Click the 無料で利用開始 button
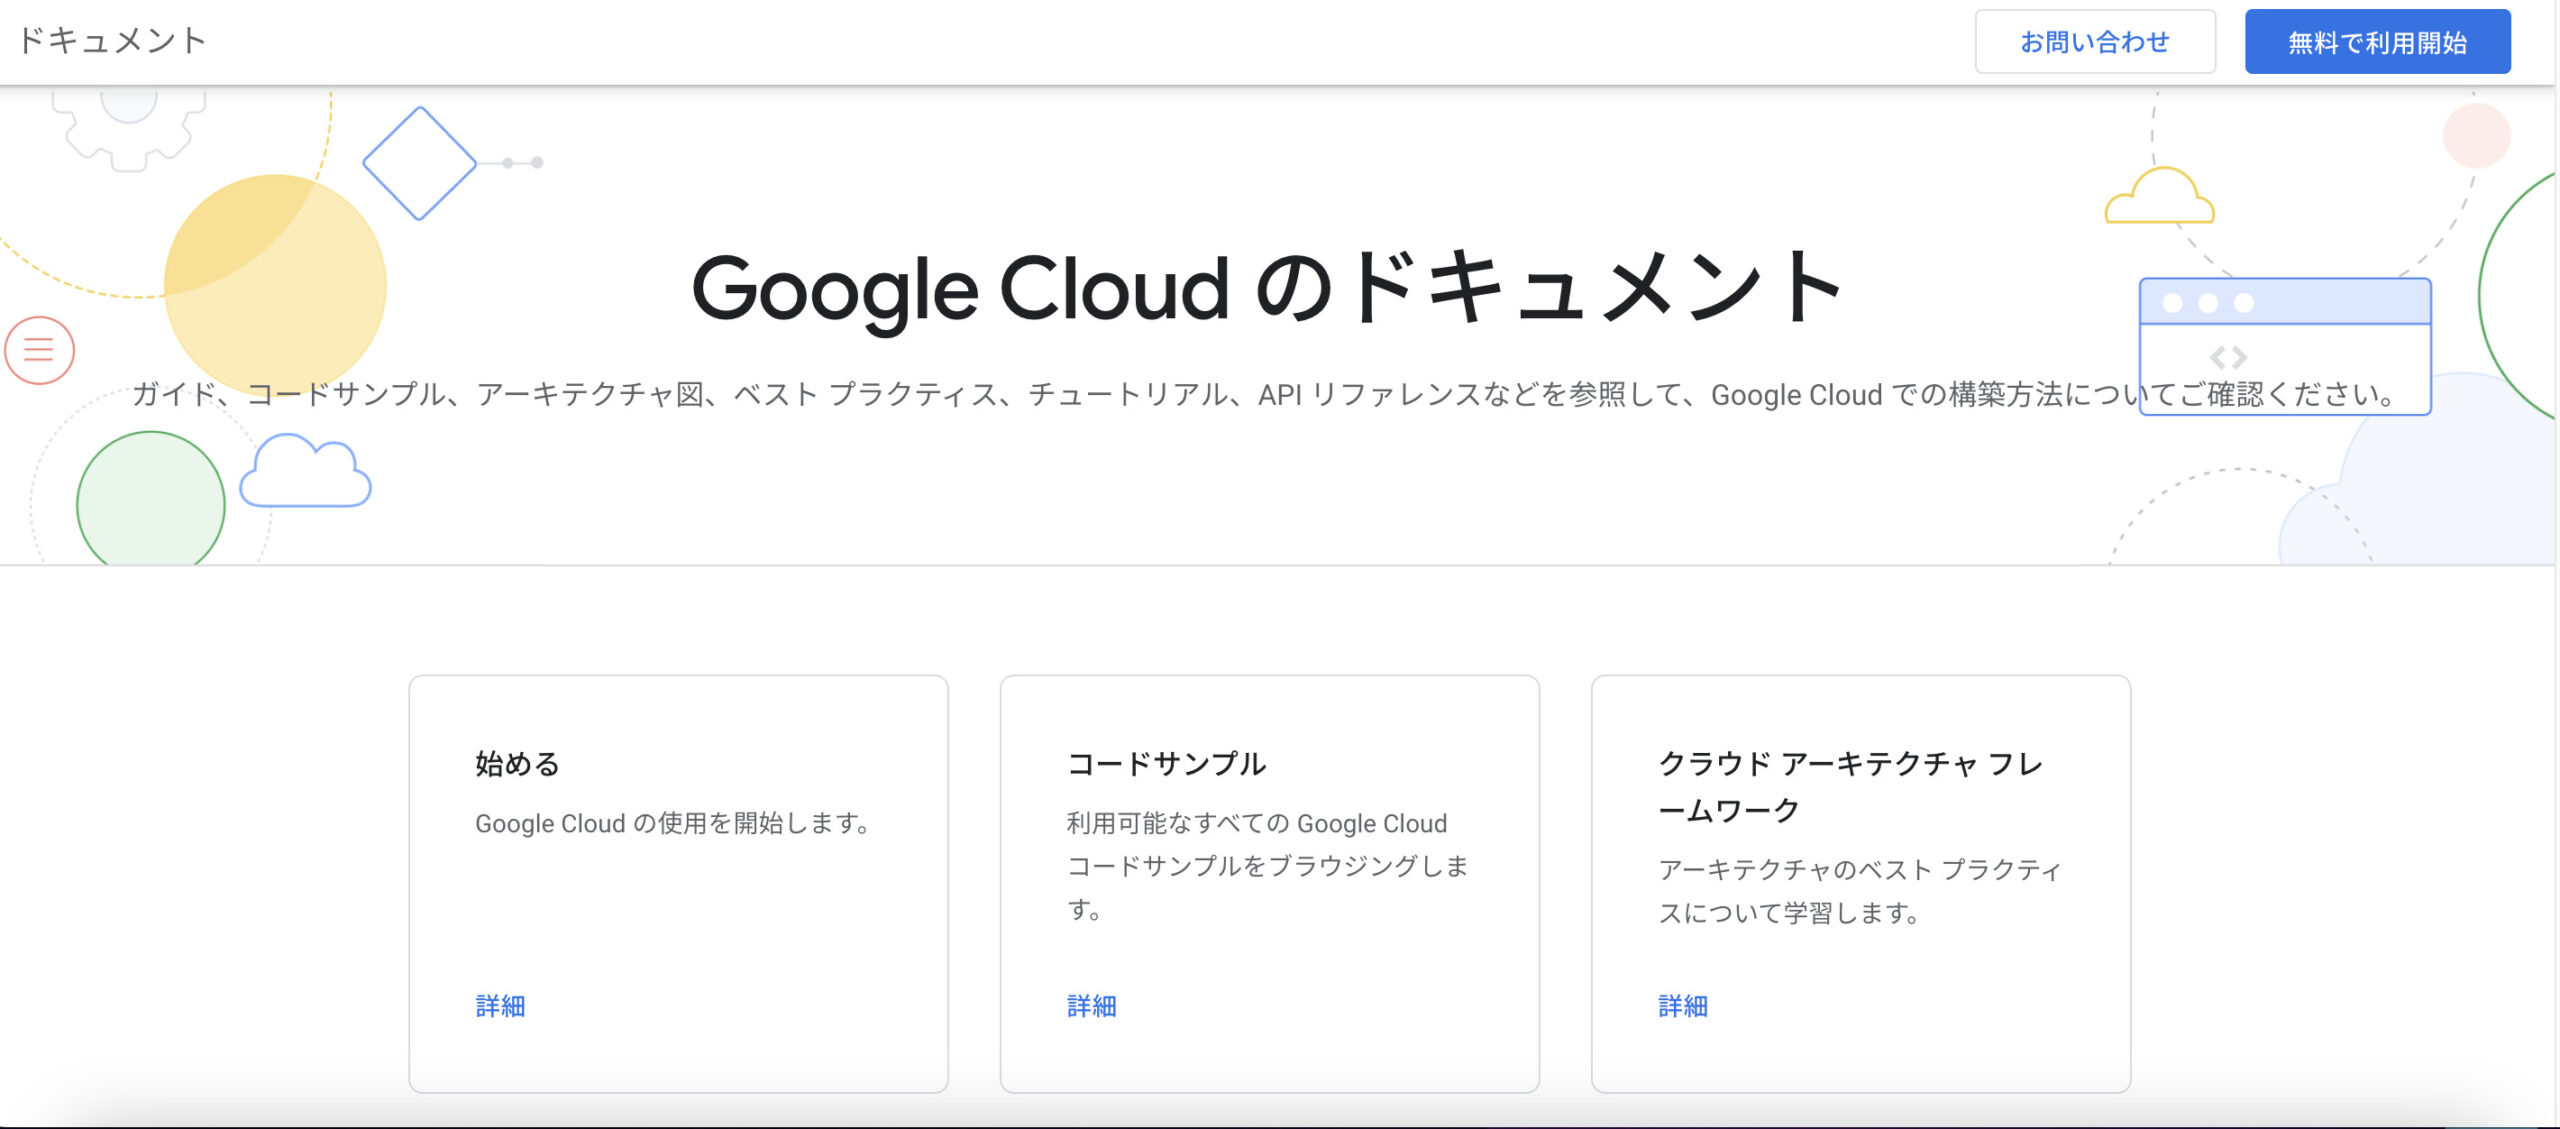Viewport: 2560px width, 1129px height. click(x=2377, y=42)
